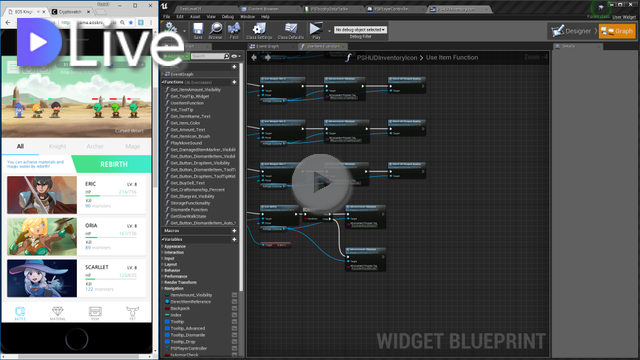Expand the Render Transform category

coord(180,282)
